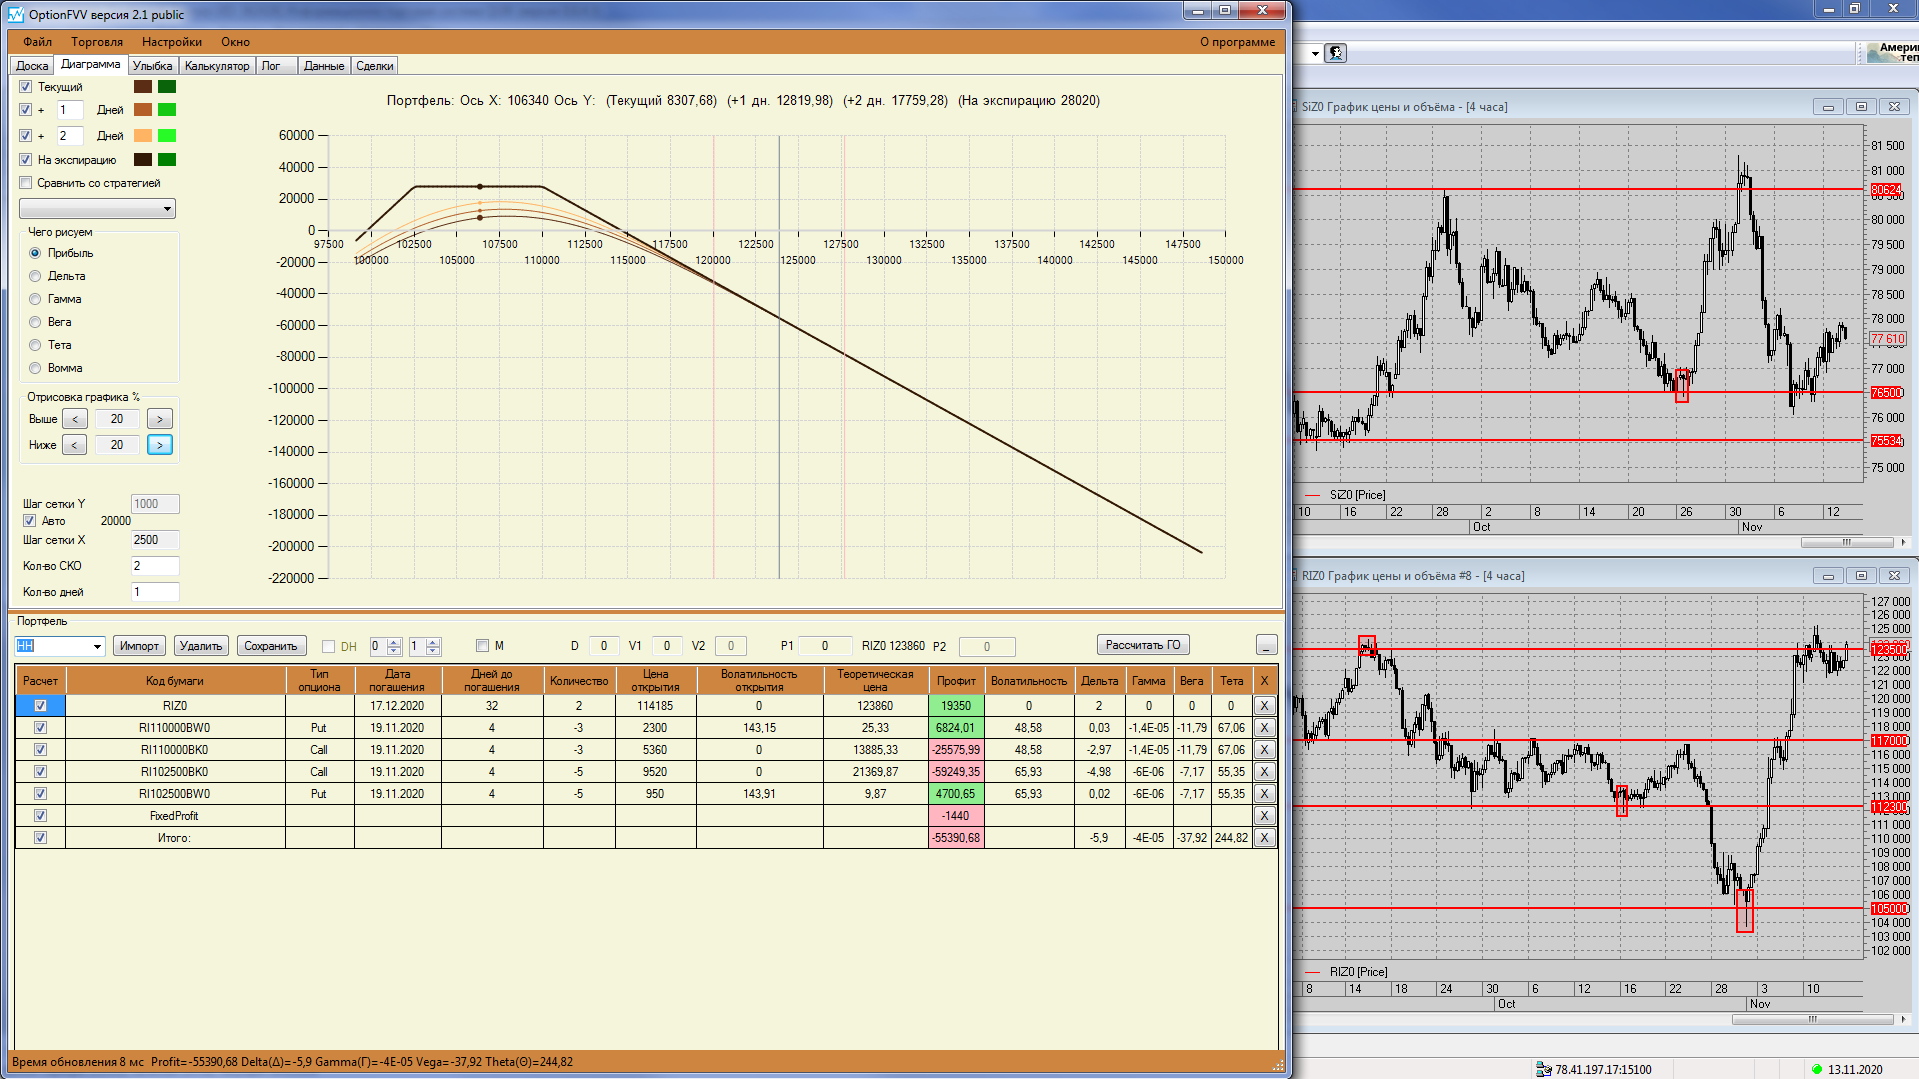Image resolution: width=1919 pixels, height=1079 pixels.
Task: Click the X button on the Итого row
Action: tap(1264, 838)
